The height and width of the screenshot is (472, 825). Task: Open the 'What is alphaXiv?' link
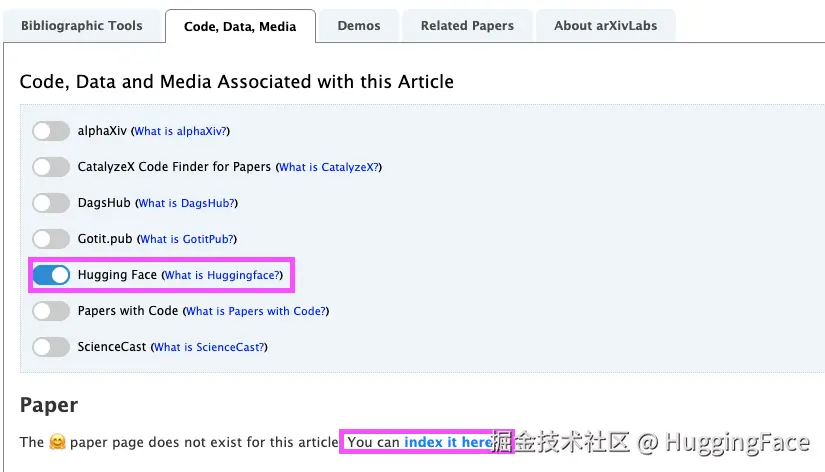[180, 131]
